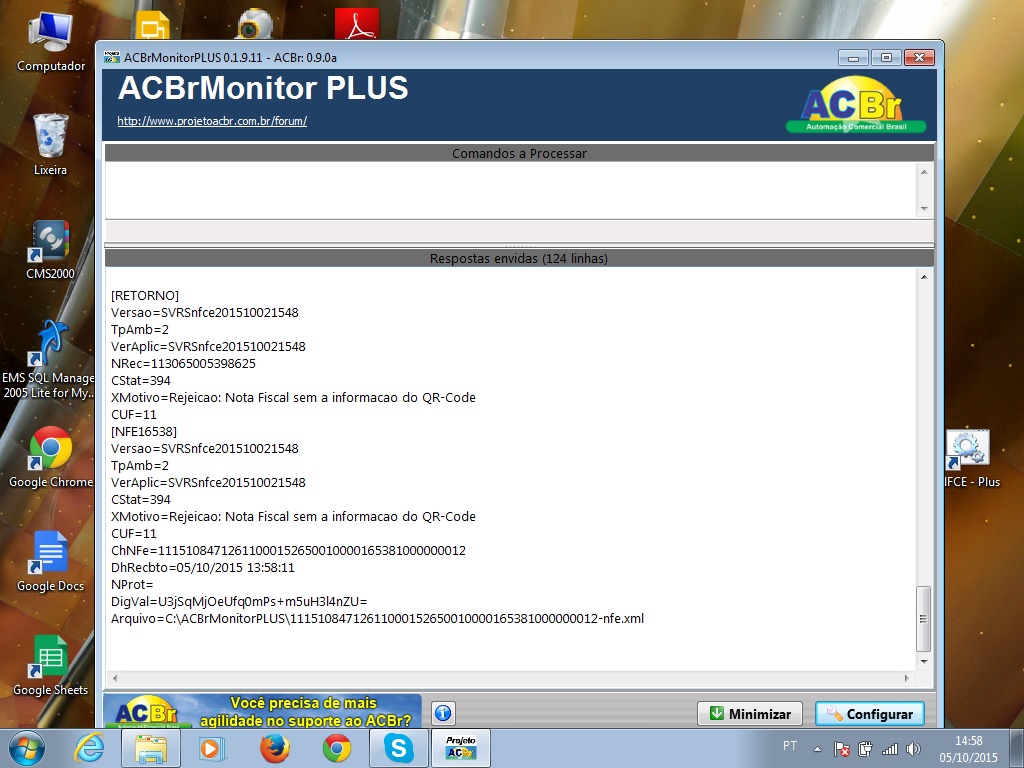Click the responses horizontal scroll right arrow

point(906,678)
